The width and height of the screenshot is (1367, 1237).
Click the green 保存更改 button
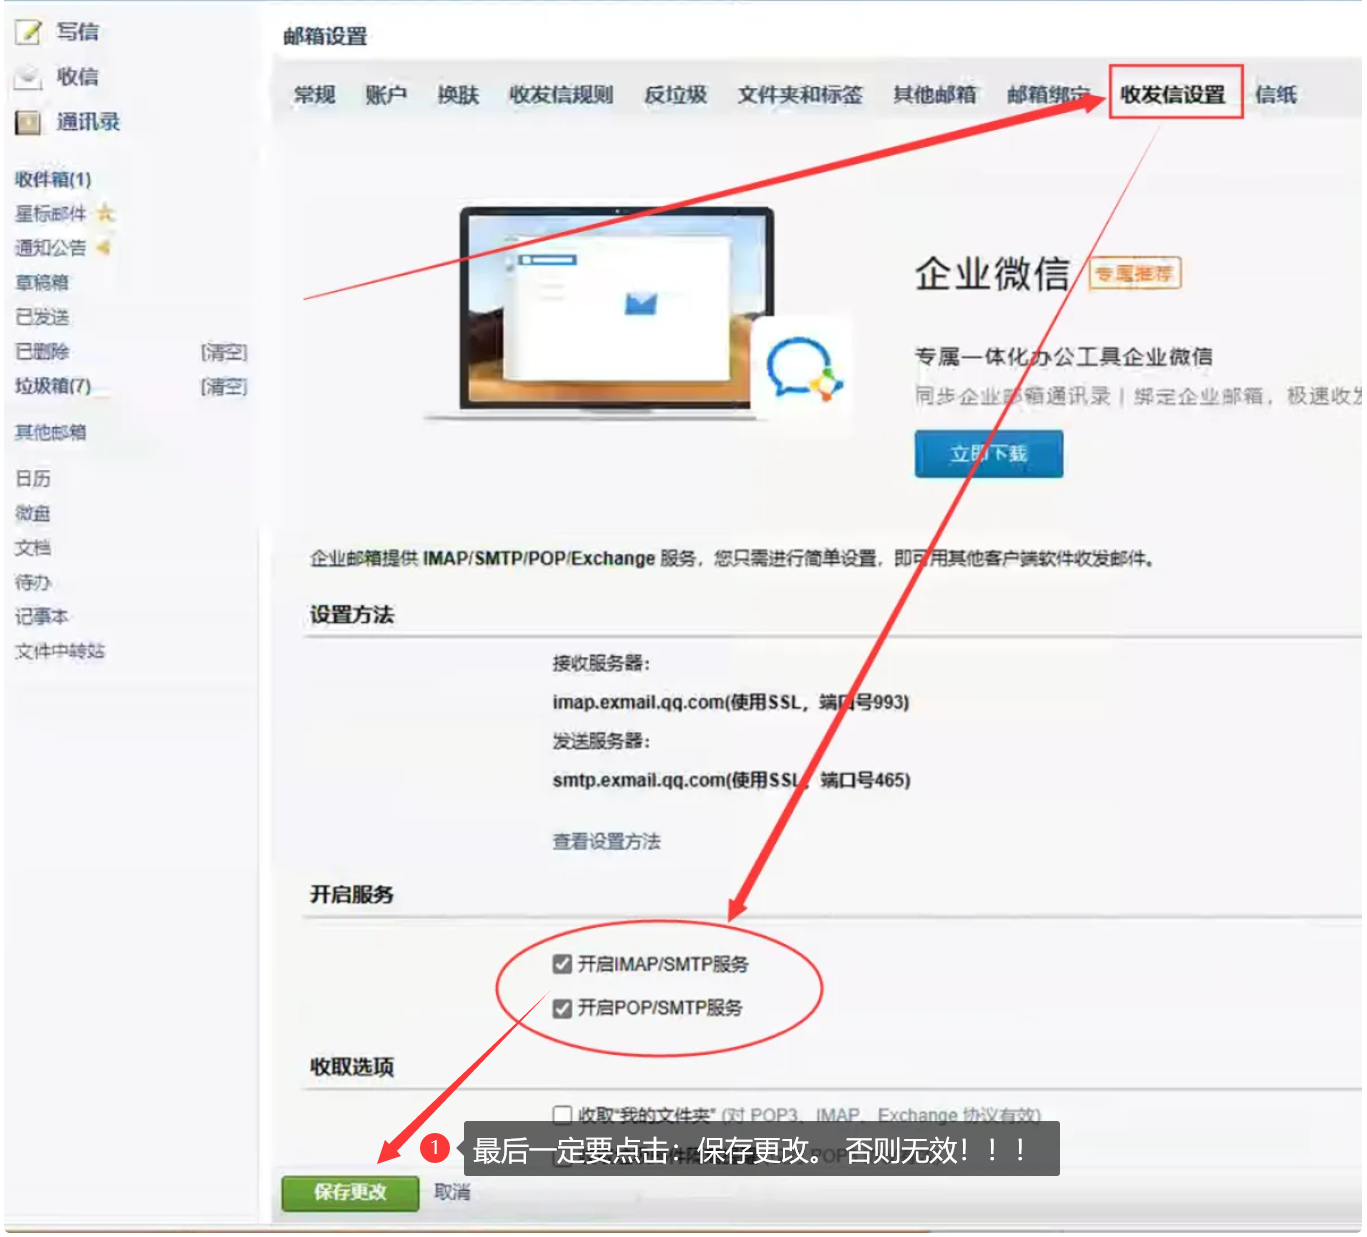(350, 1192)
